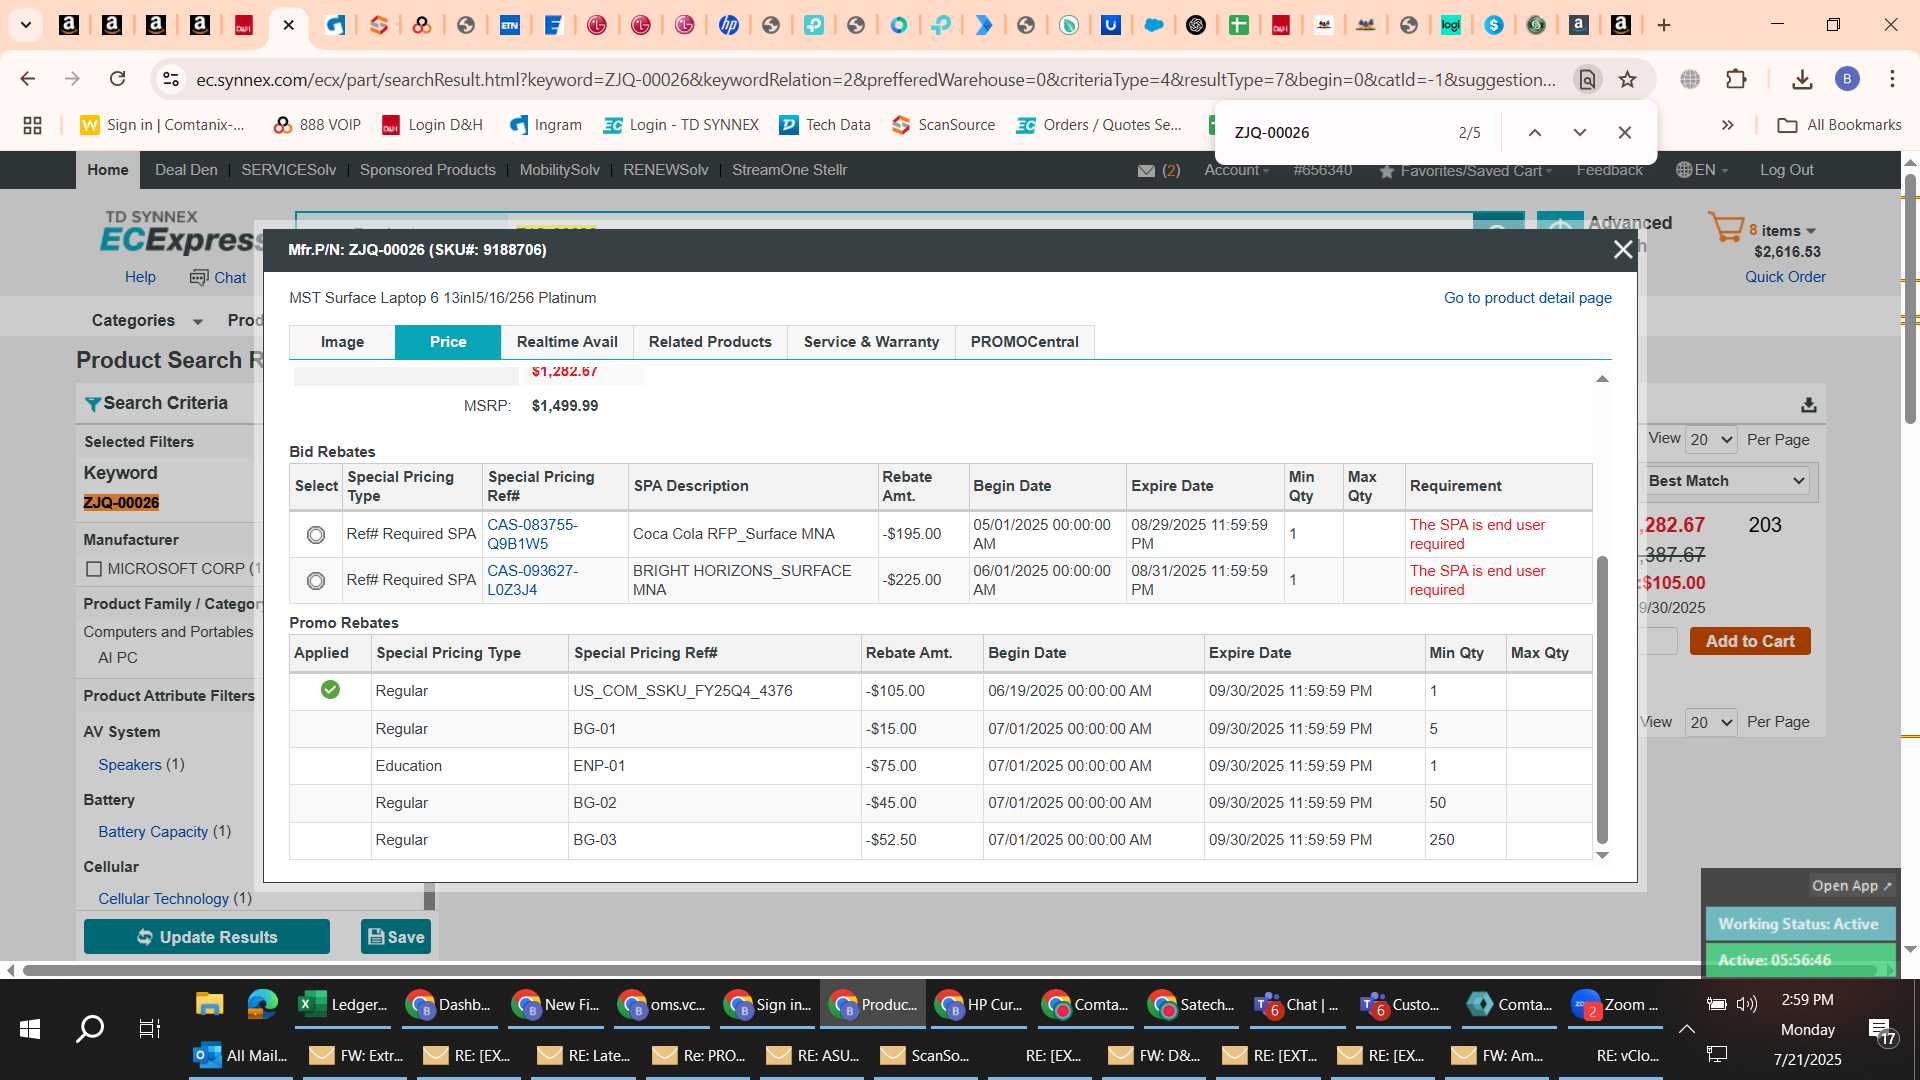Click the popup vertical scrollbar thumb
Screen dimensions: 1920x1080
point(1602,700)
